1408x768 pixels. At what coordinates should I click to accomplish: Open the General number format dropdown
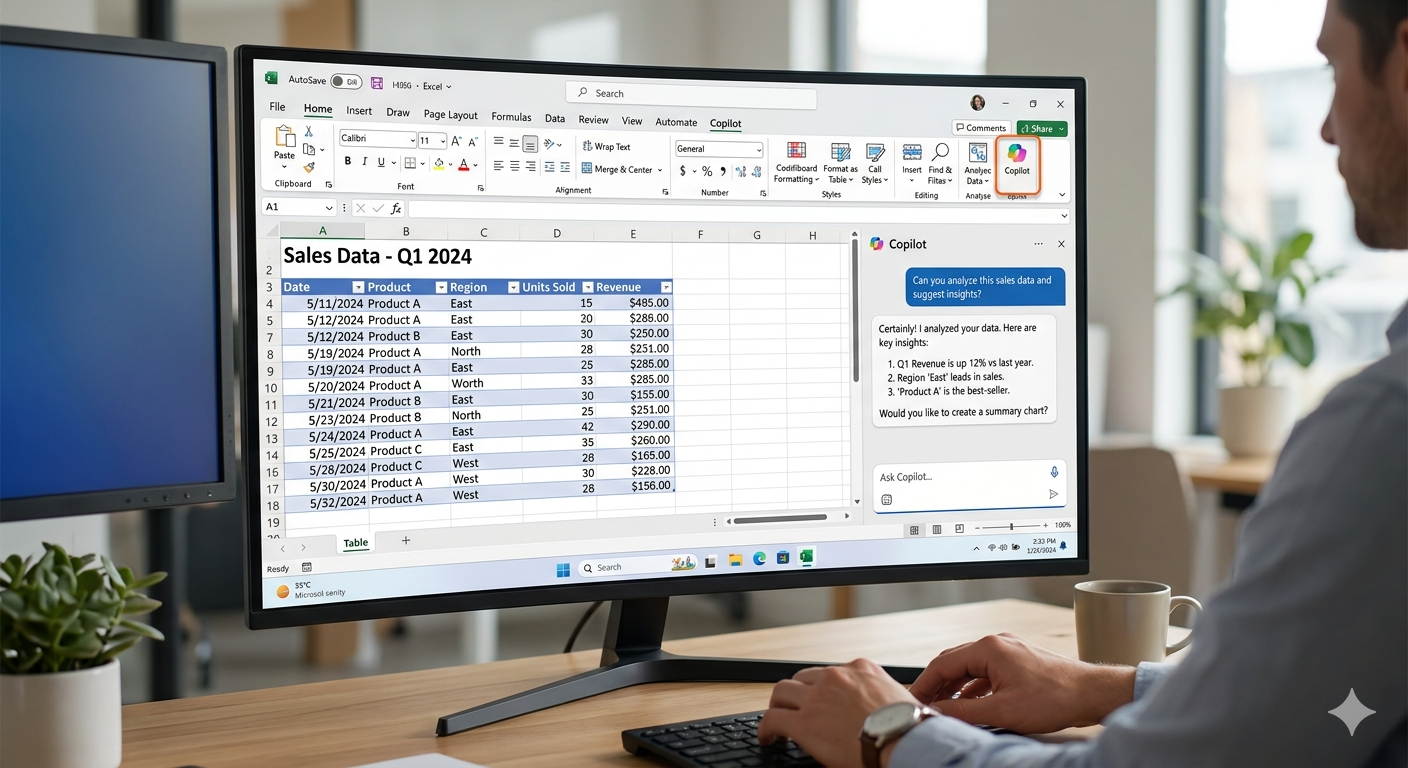pos(759,149)
